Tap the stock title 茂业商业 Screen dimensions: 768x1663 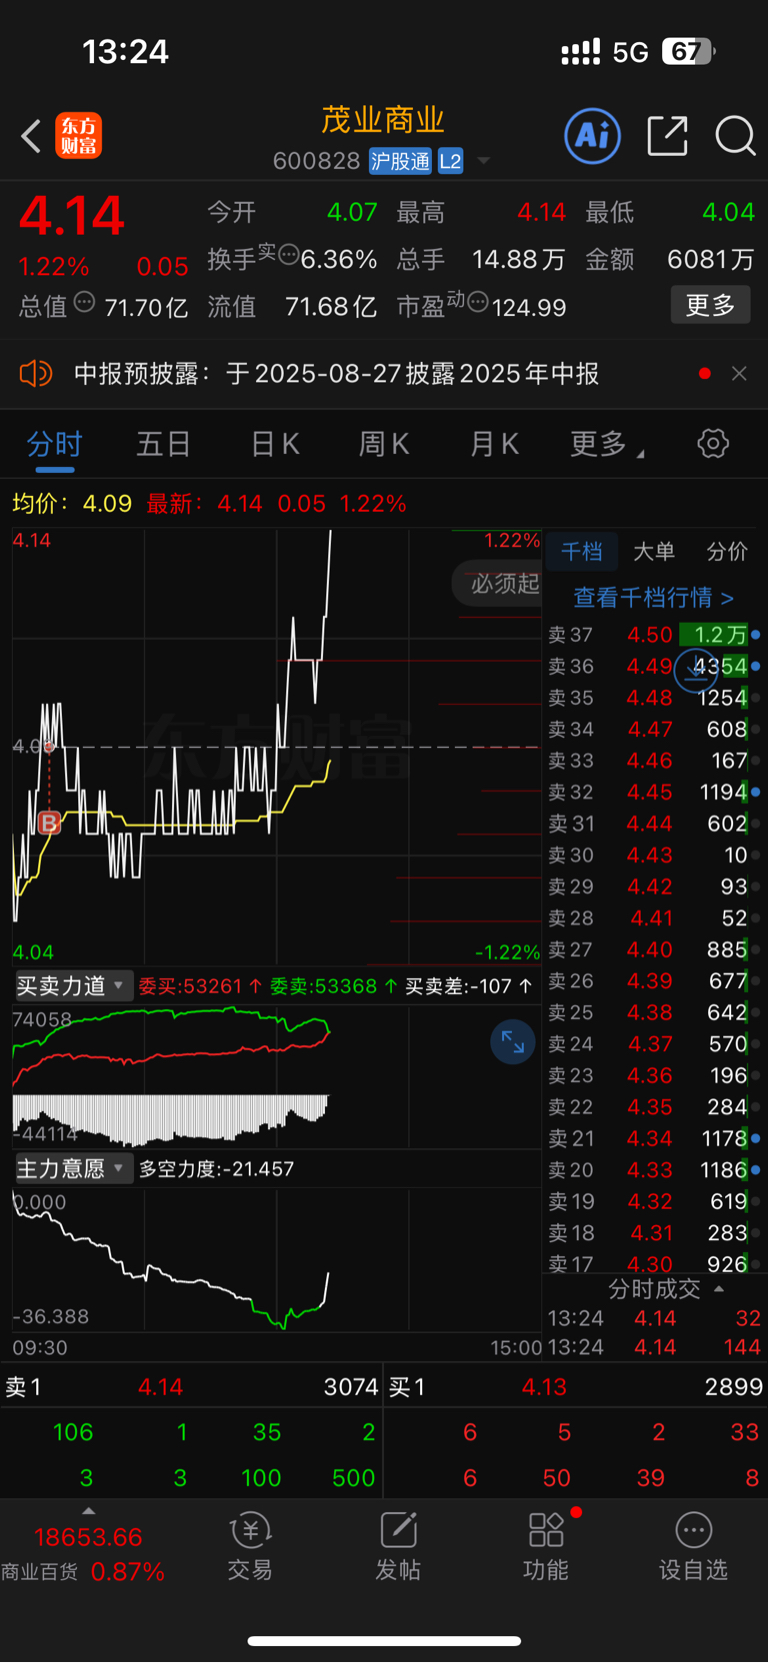pos(383,120)
